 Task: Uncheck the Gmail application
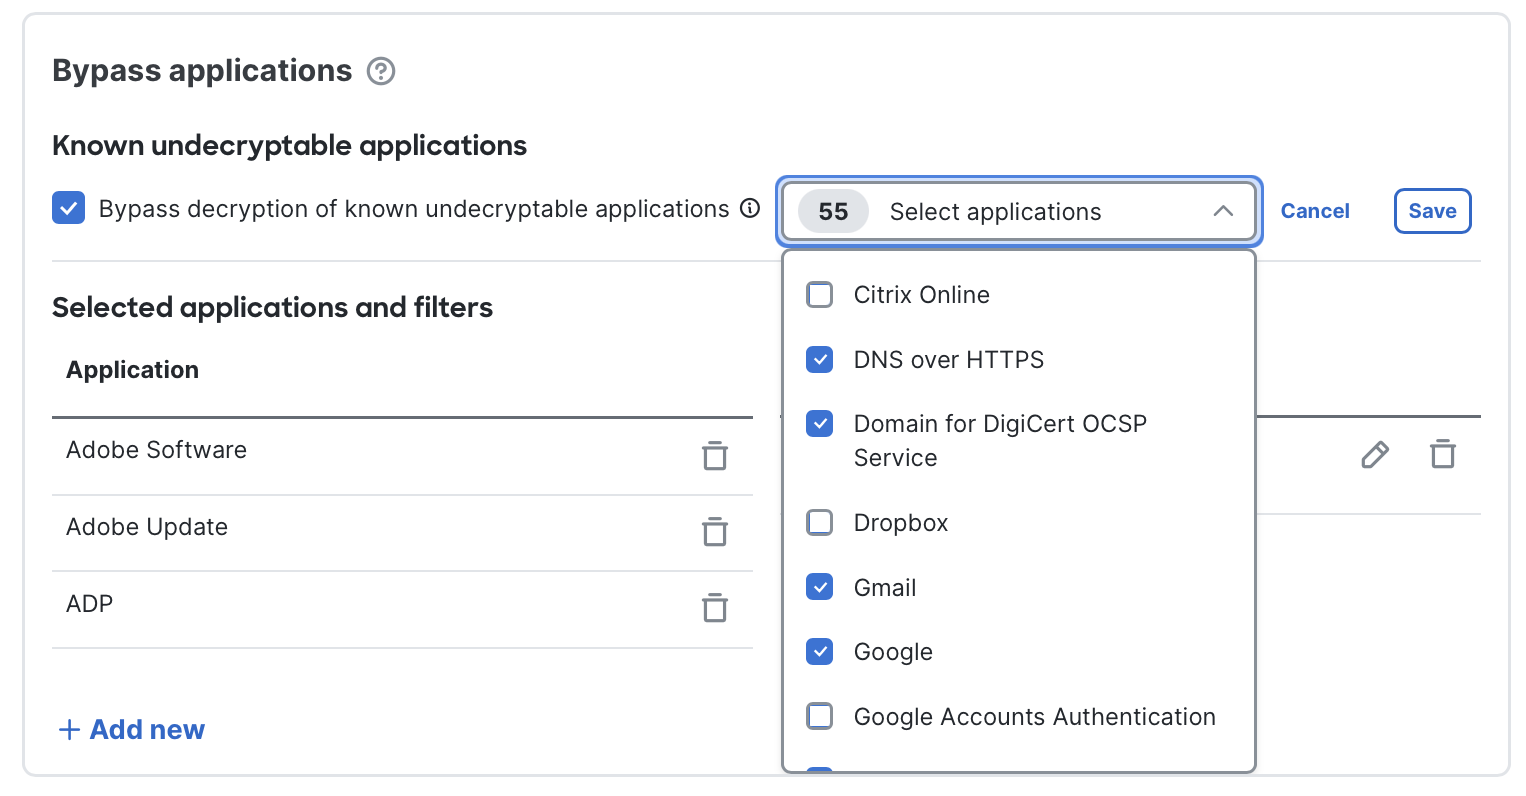tap(819, 587)
